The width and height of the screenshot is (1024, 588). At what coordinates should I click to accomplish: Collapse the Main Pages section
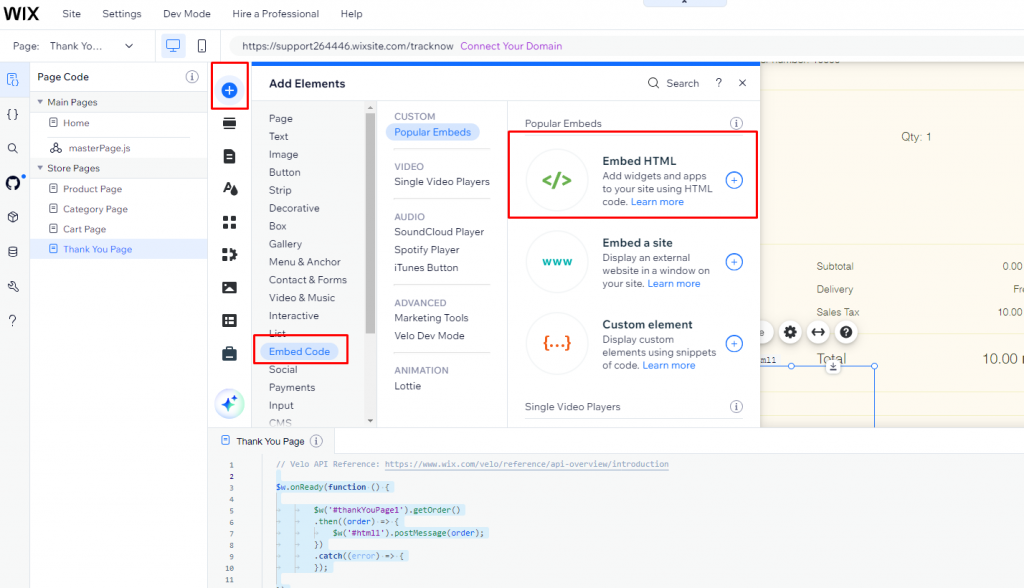click(40, 102)
